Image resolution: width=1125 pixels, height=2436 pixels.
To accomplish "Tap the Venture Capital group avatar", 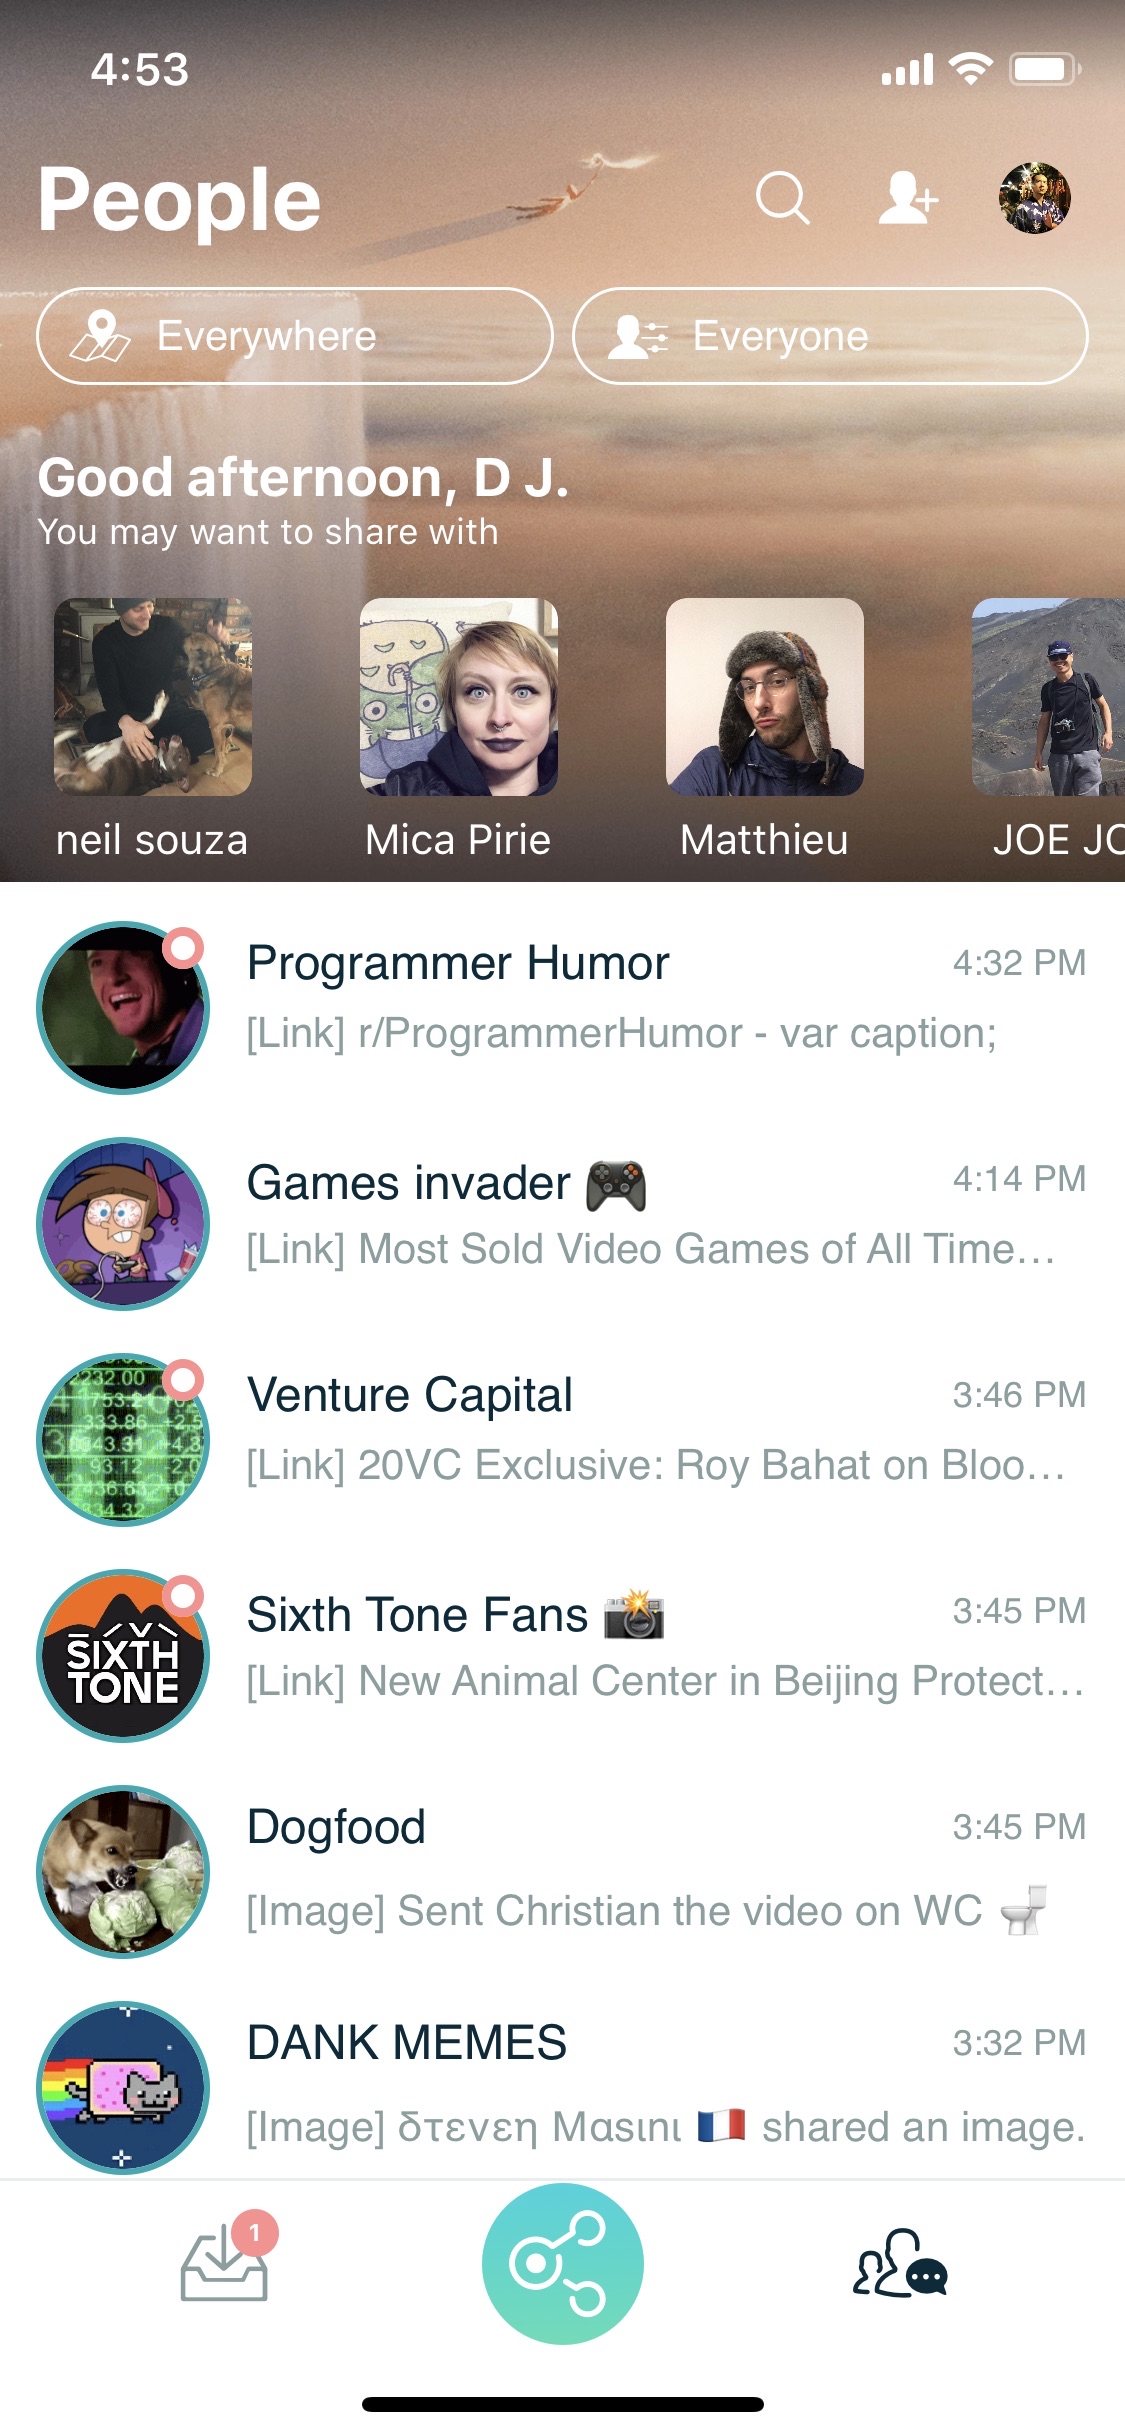I will click(x=123, y=1439).
